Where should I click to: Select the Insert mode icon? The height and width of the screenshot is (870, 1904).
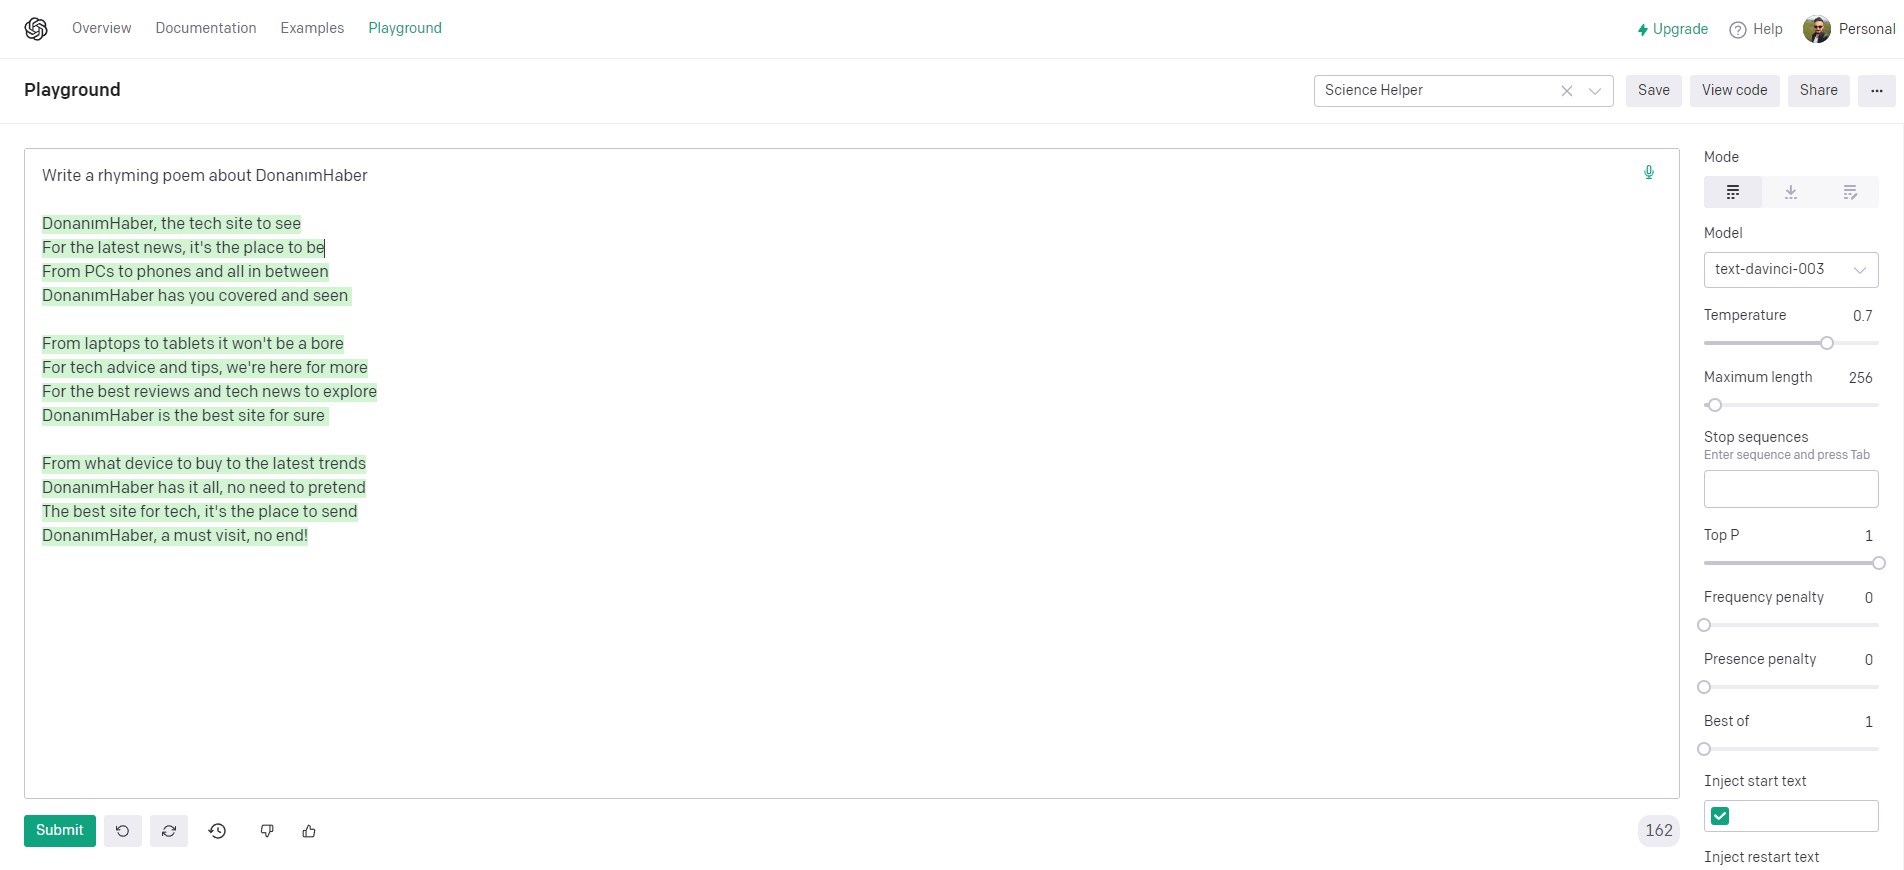[1791, 192]
